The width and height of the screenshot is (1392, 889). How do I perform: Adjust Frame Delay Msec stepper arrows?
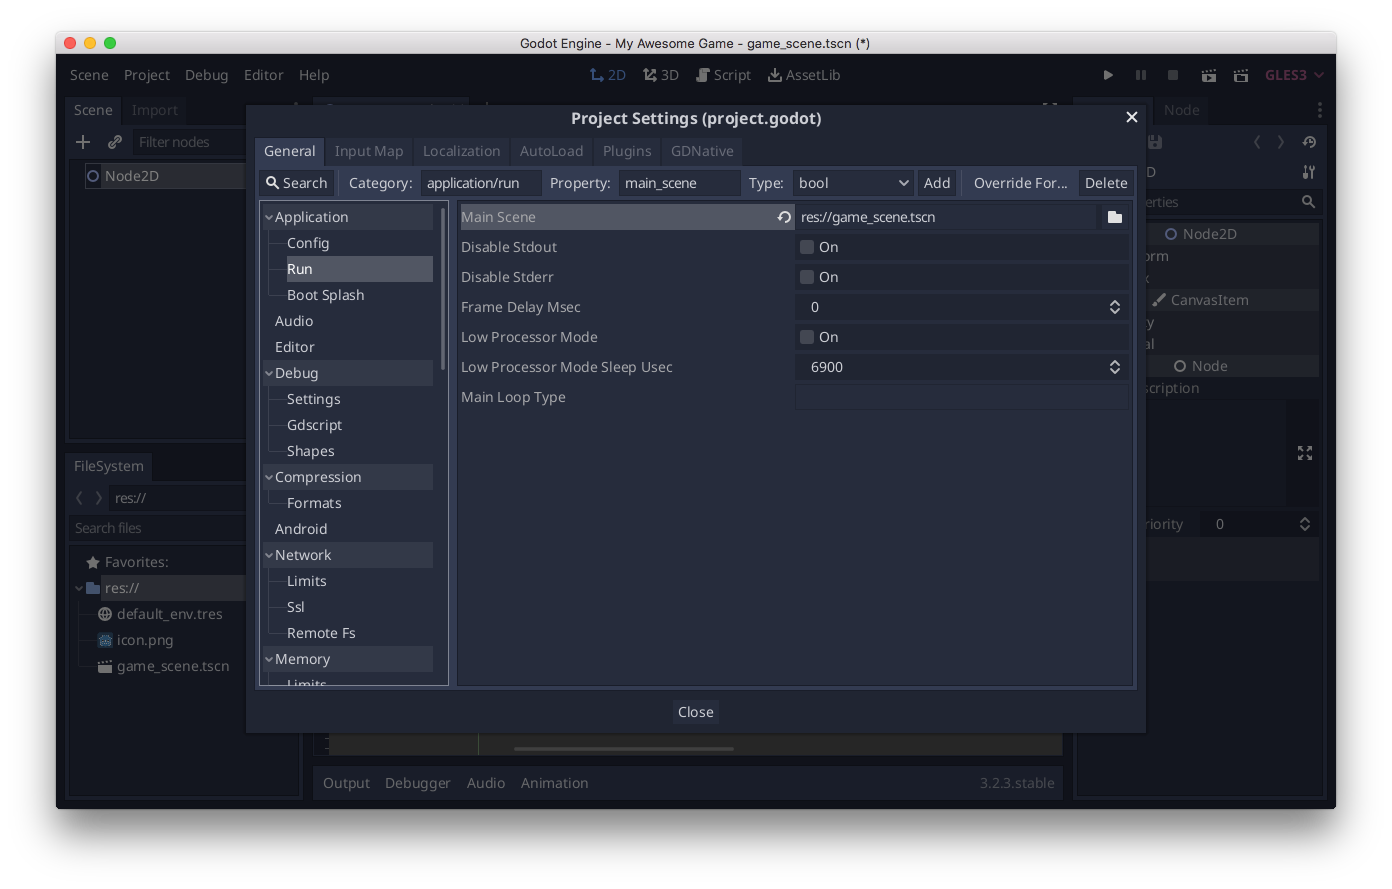click(x=1115, y=307)
